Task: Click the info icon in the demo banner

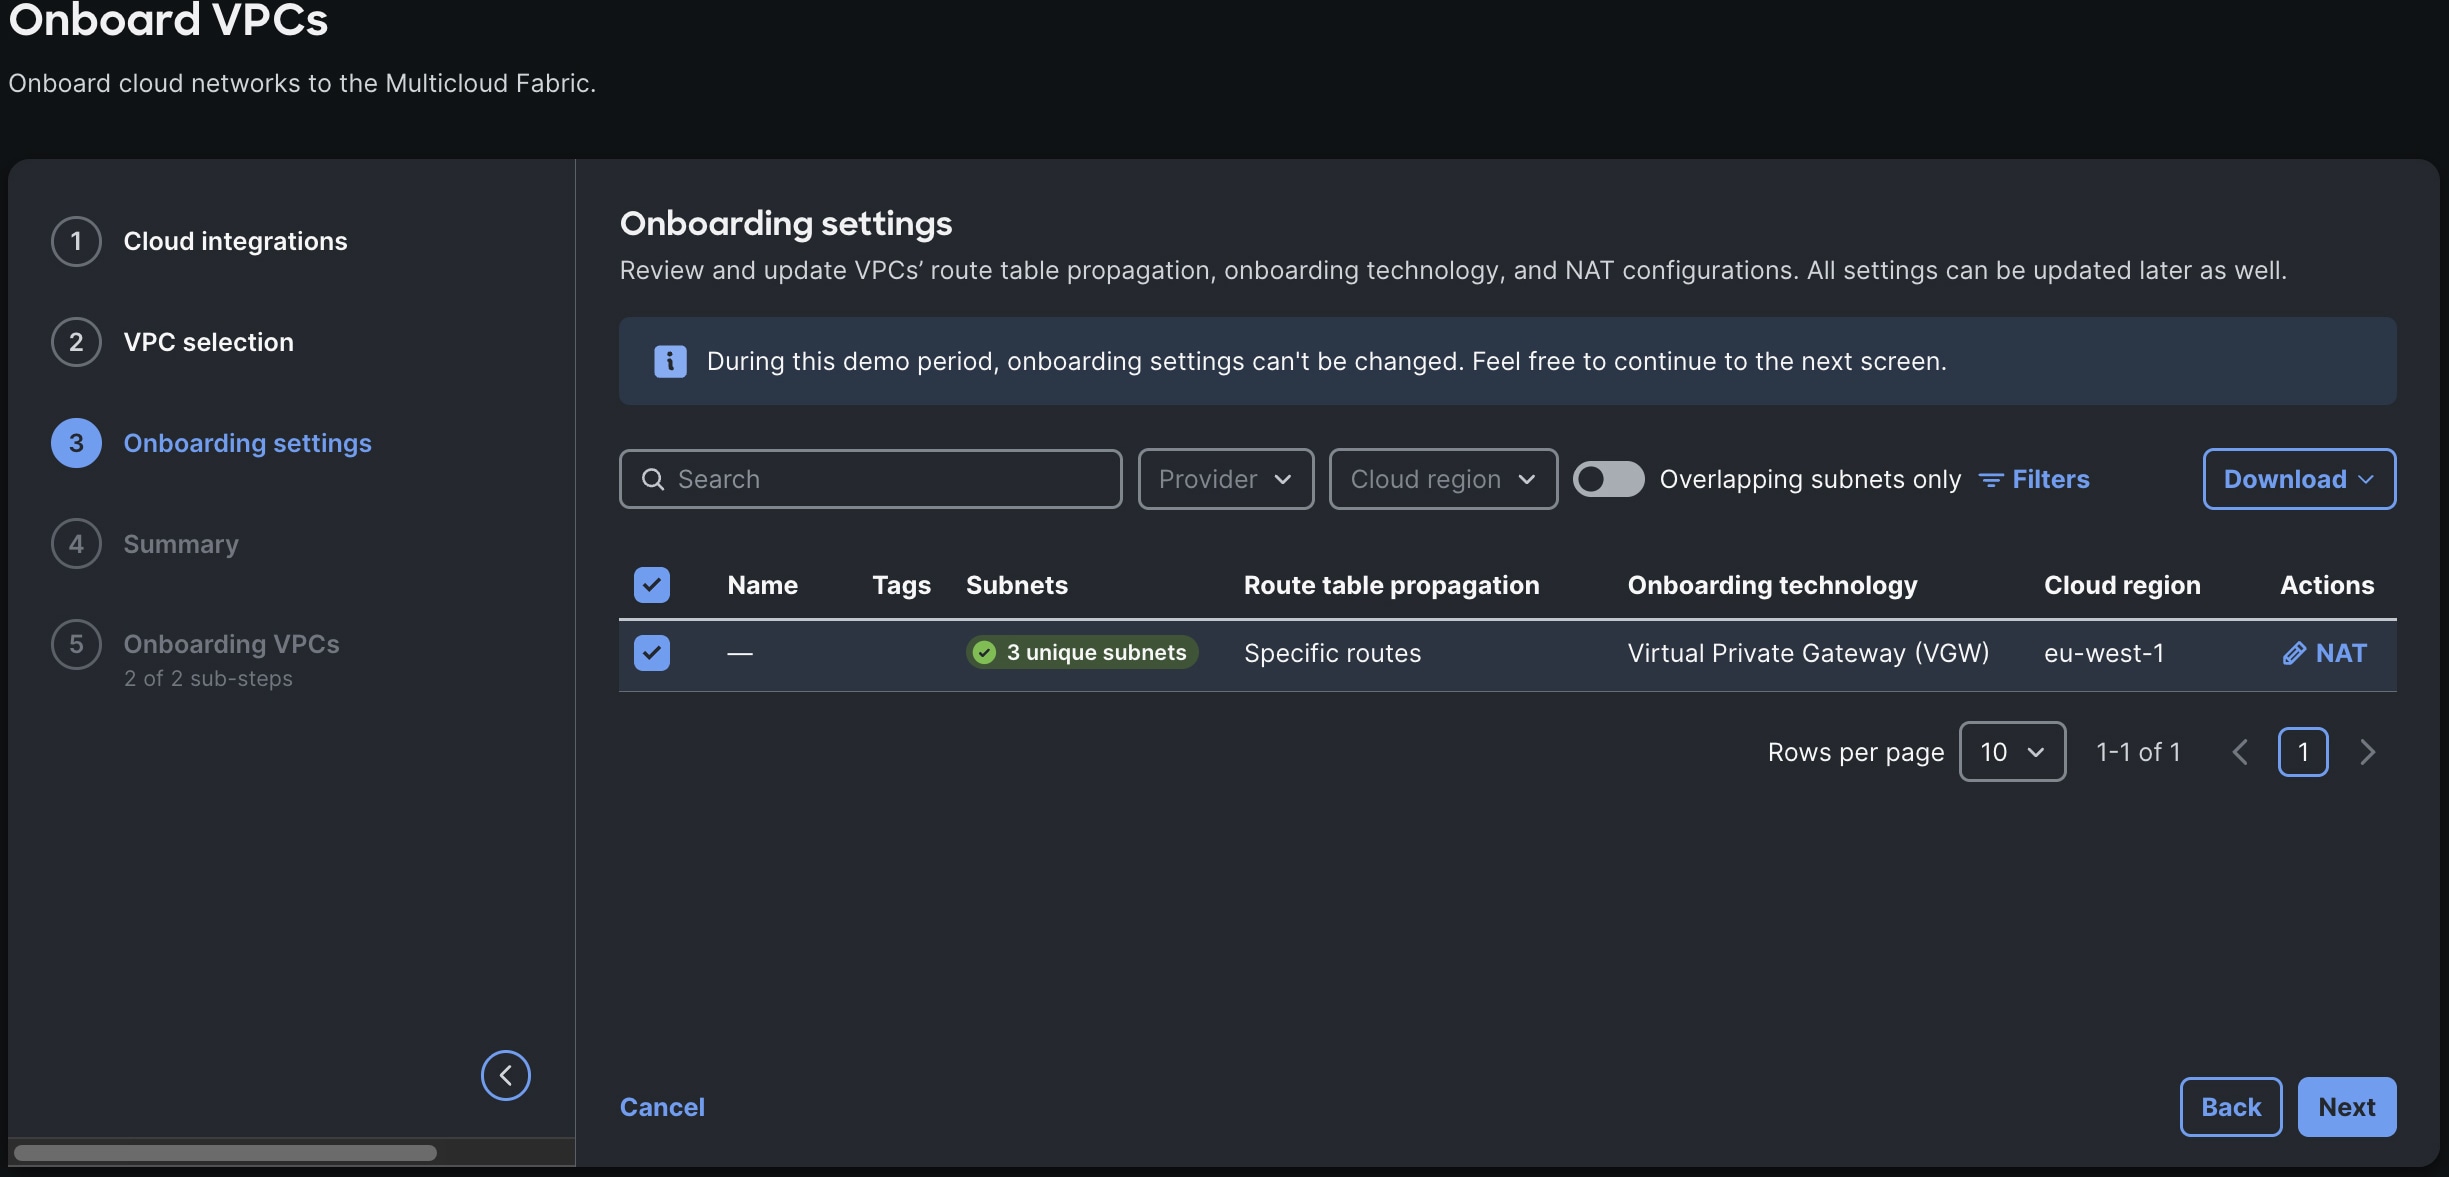Action: point(670,361)
